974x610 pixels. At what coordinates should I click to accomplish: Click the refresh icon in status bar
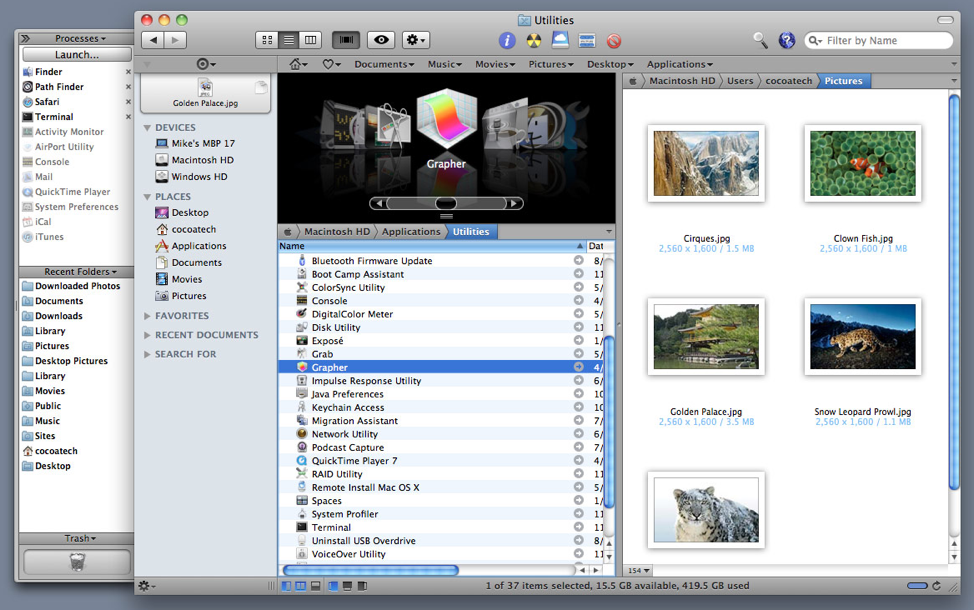coord(937,585)
